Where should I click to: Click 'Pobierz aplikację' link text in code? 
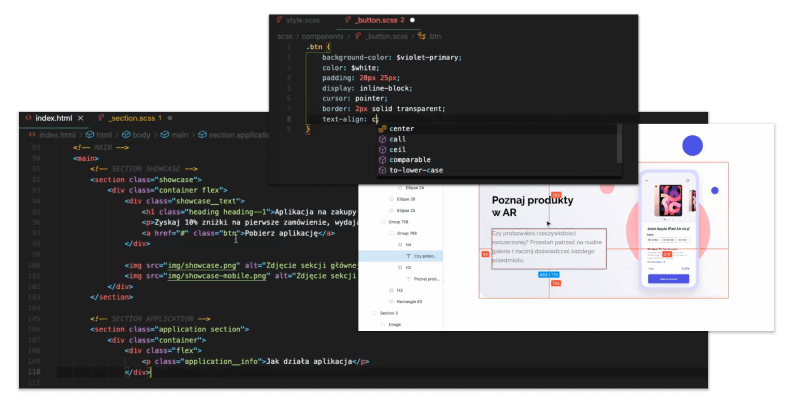pyautogui.click(x=281, y=233)
